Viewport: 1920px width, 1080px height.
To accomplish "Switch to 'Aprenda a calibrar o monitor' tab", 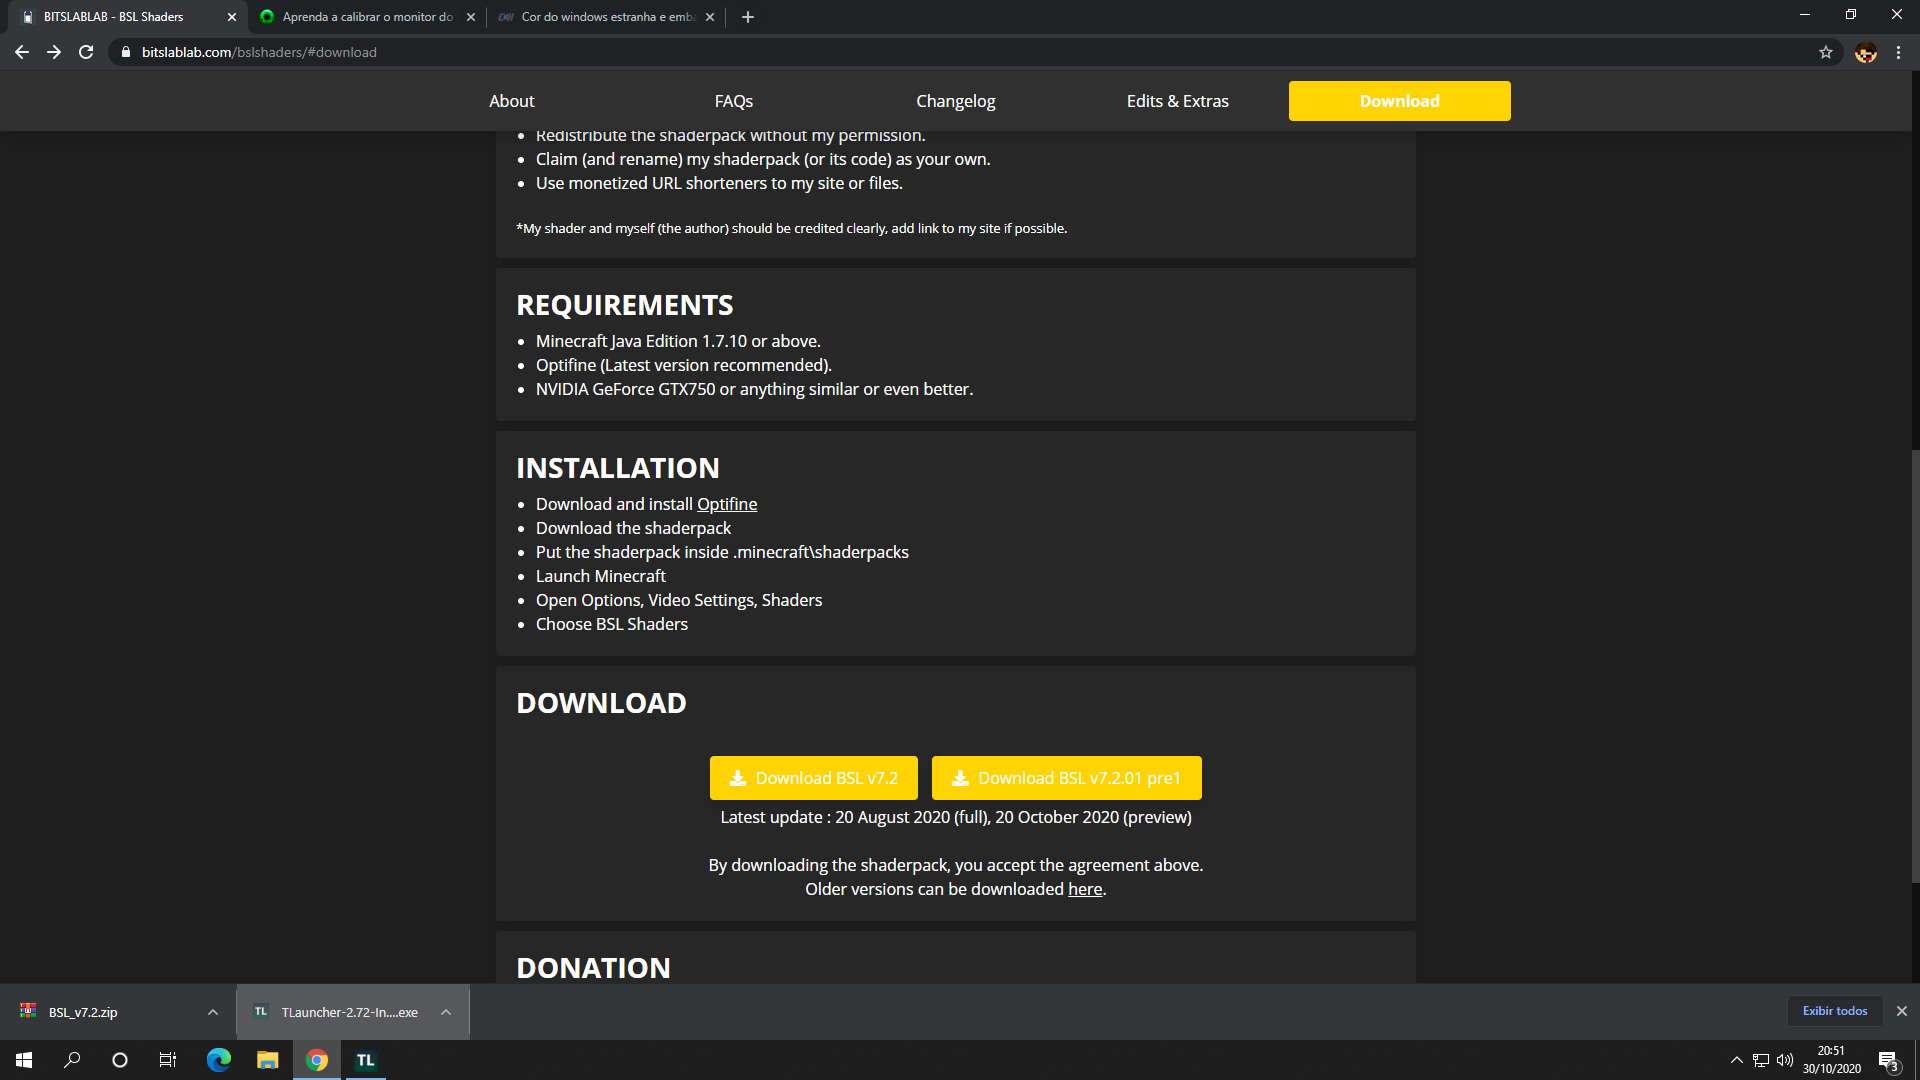I will [x=367, y=17].
